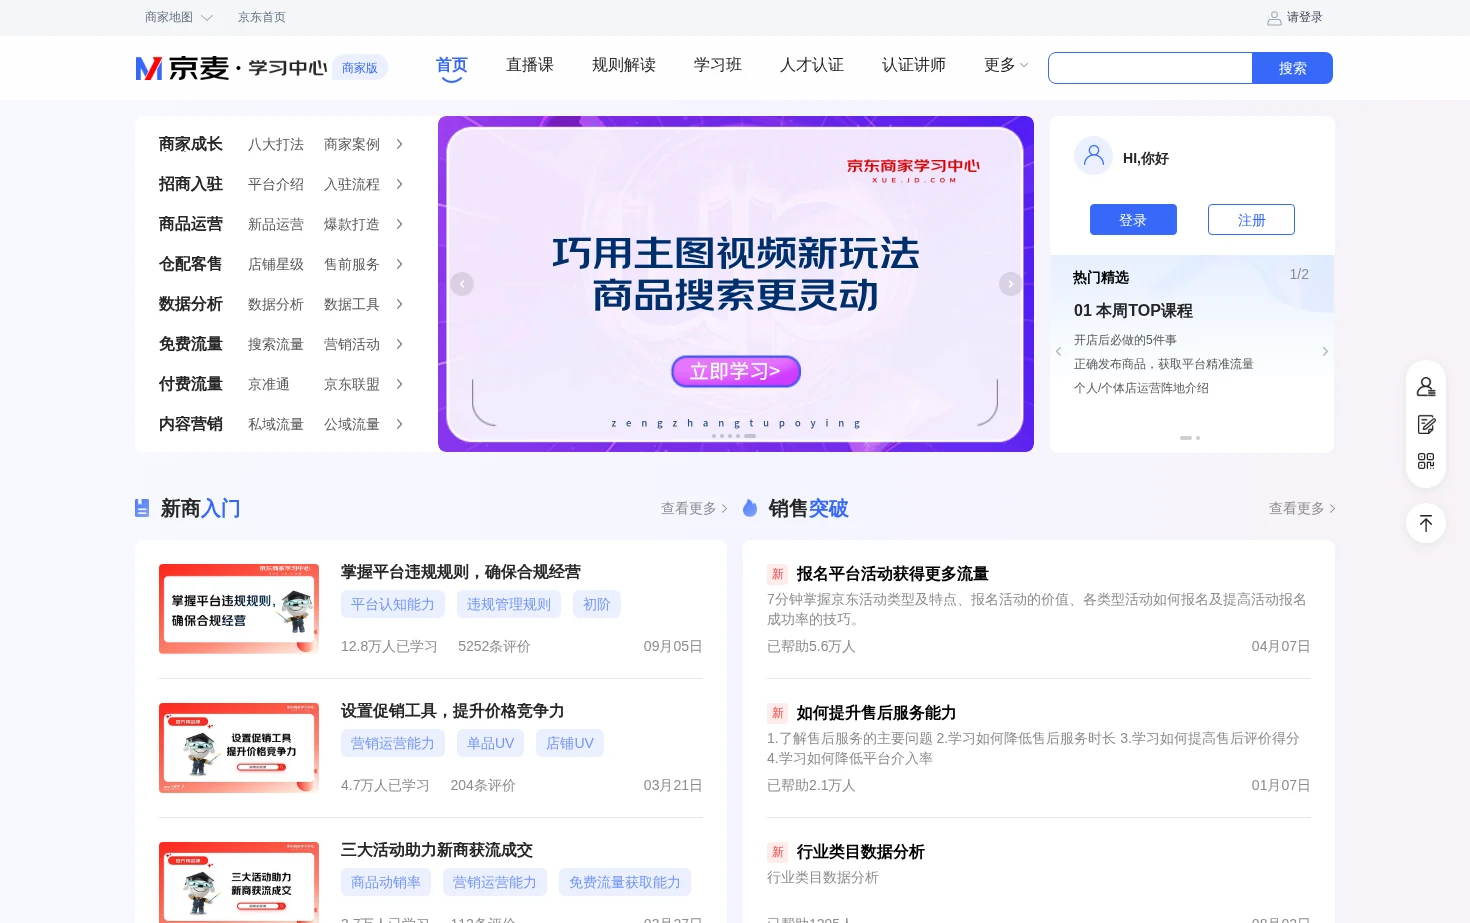Open the customer service floating icon

pos(1426,387)
